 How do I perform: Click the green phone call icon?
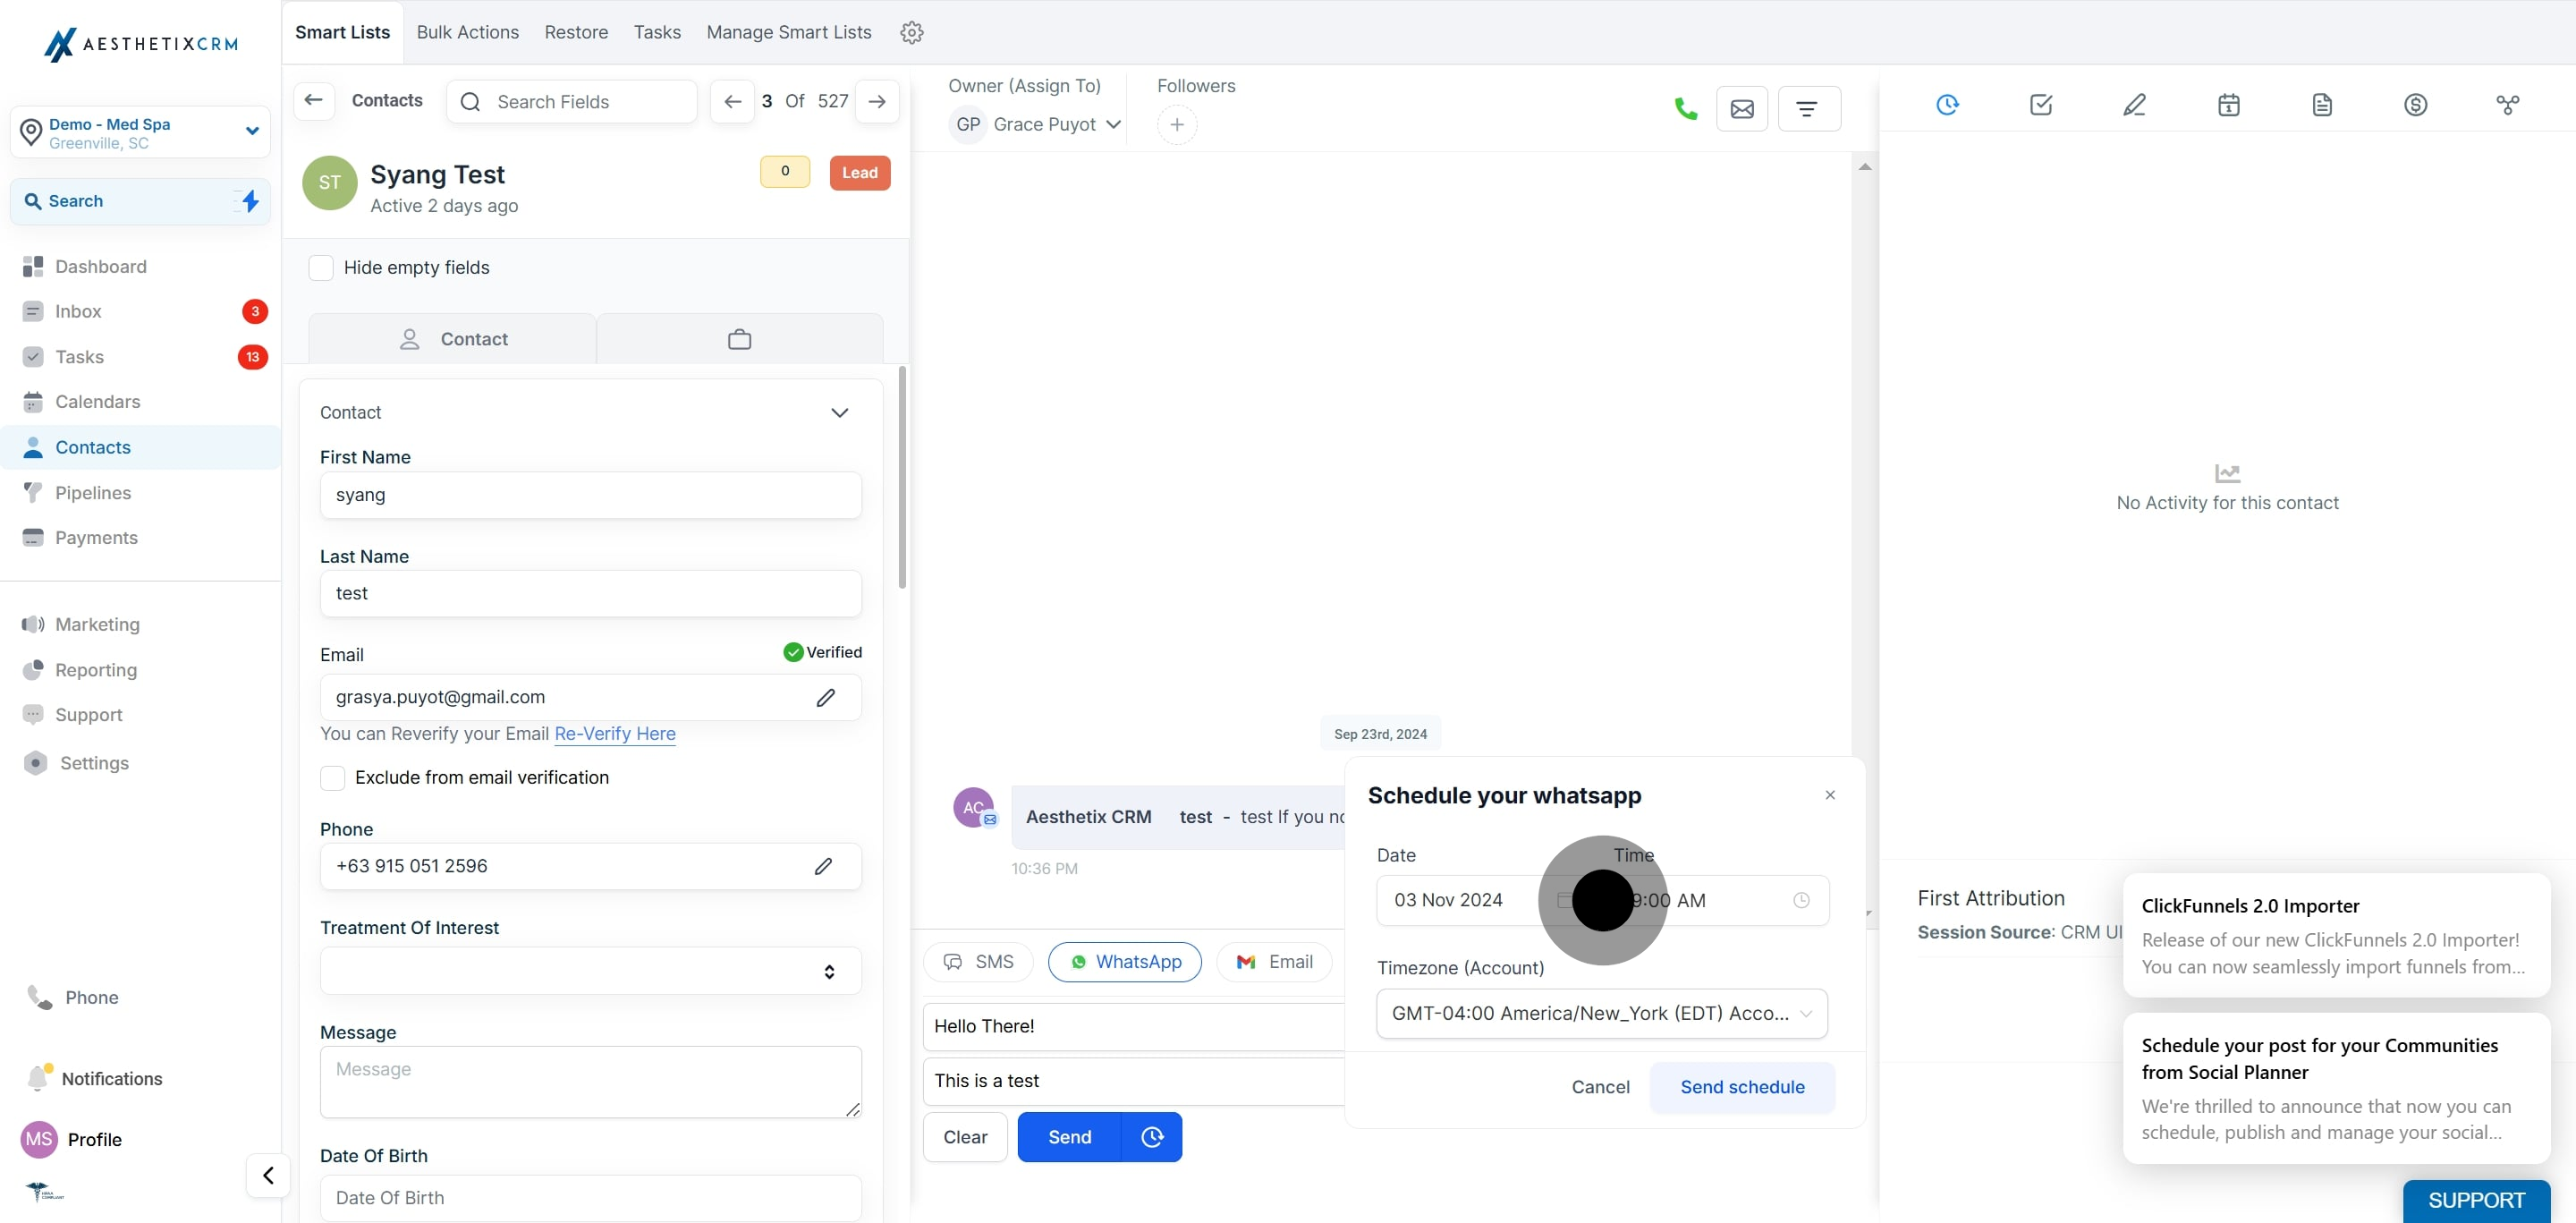pyautogui.click(x=1685, y=108)
